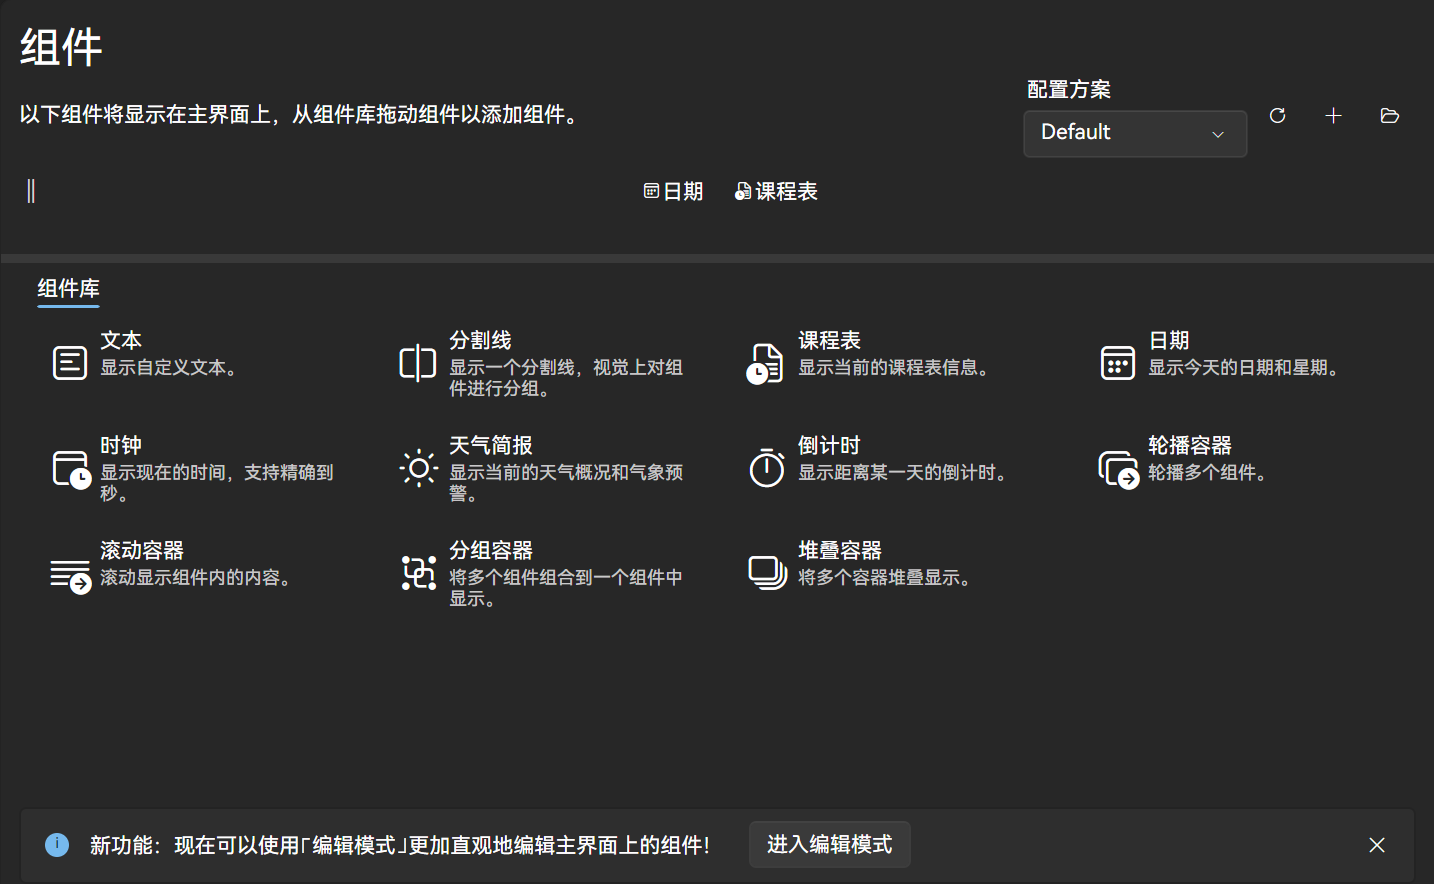Click the 天气简报 weather icon
Image resolution: width=1434 pixels, height=884 pixels.
(418, 468)
